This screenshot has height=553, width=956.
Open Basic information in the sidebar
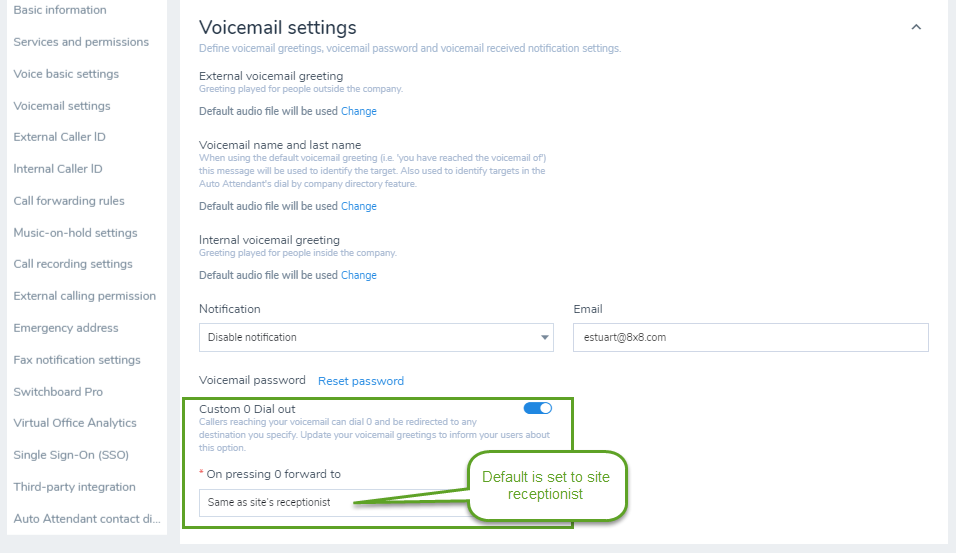coord(60,10)
